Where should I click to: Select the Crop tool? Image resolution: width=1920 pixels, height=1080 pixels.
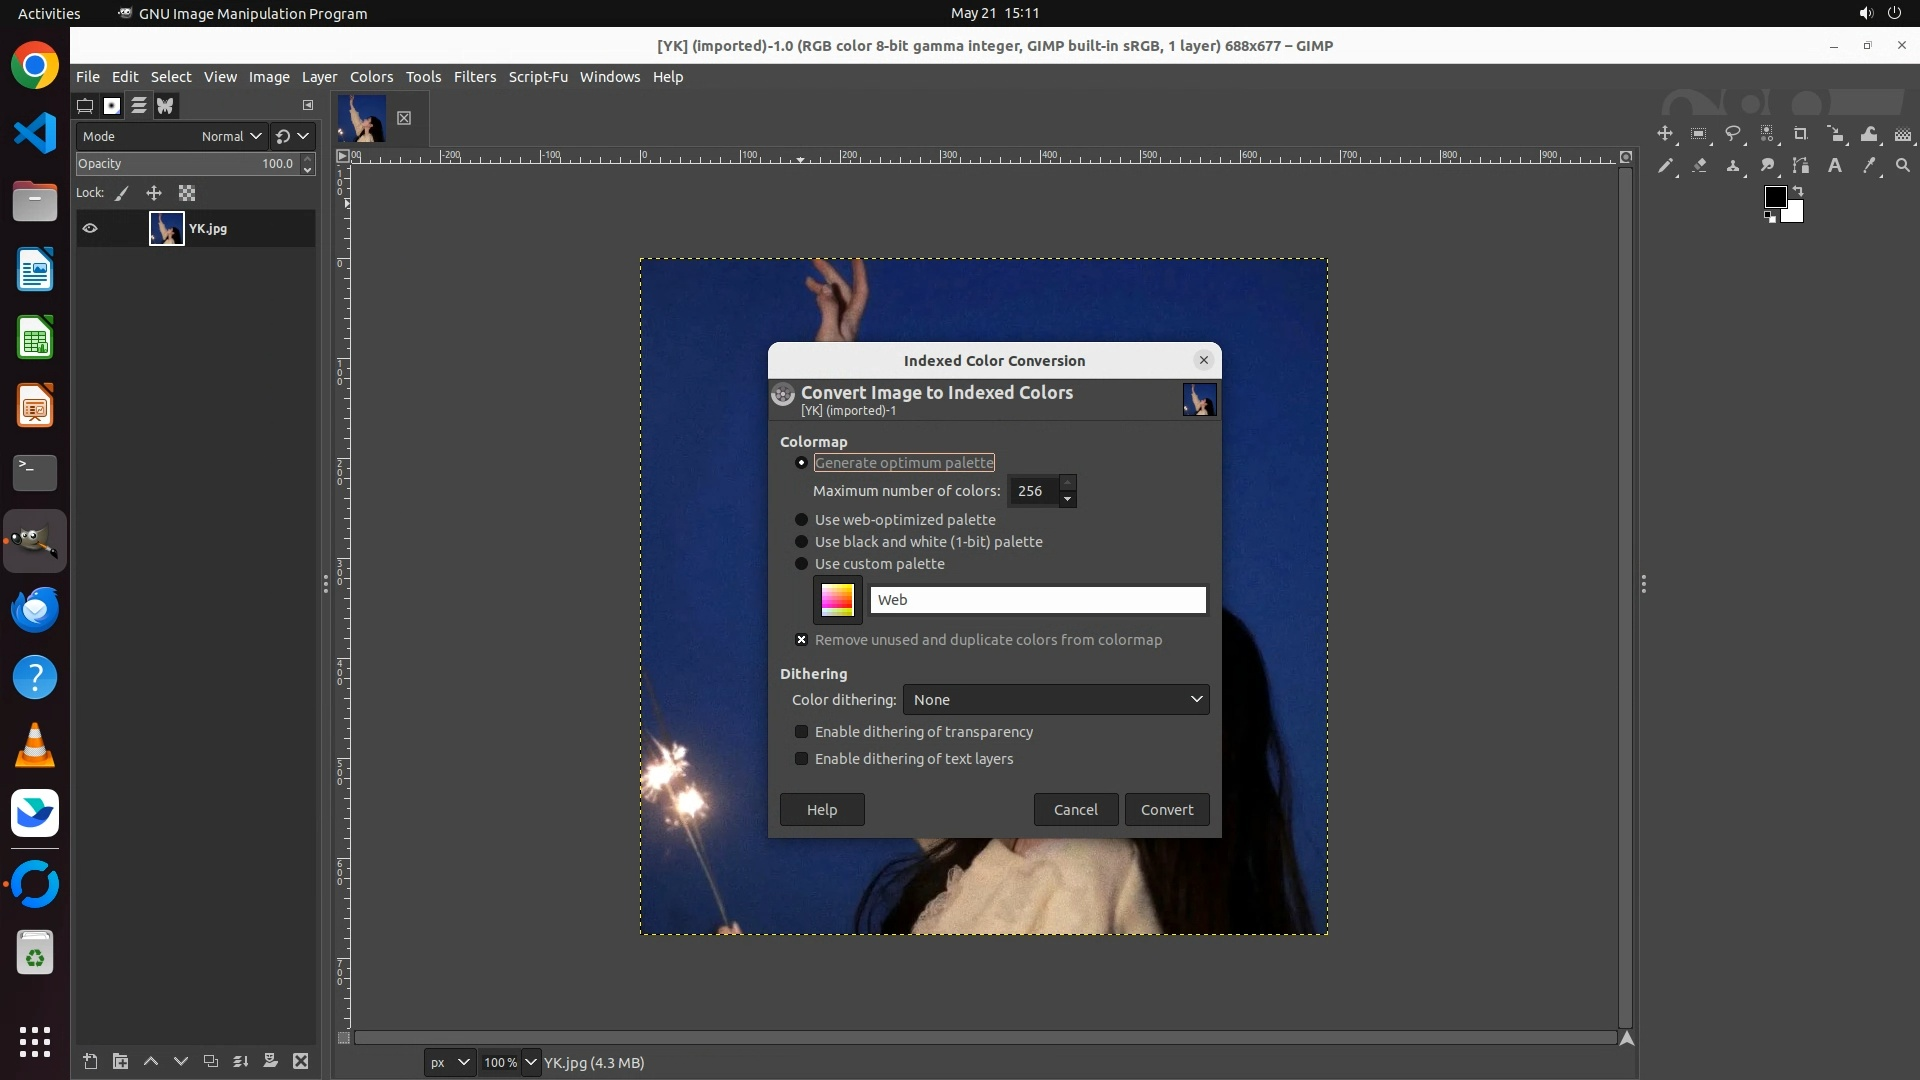click(x=1801, y=134)
